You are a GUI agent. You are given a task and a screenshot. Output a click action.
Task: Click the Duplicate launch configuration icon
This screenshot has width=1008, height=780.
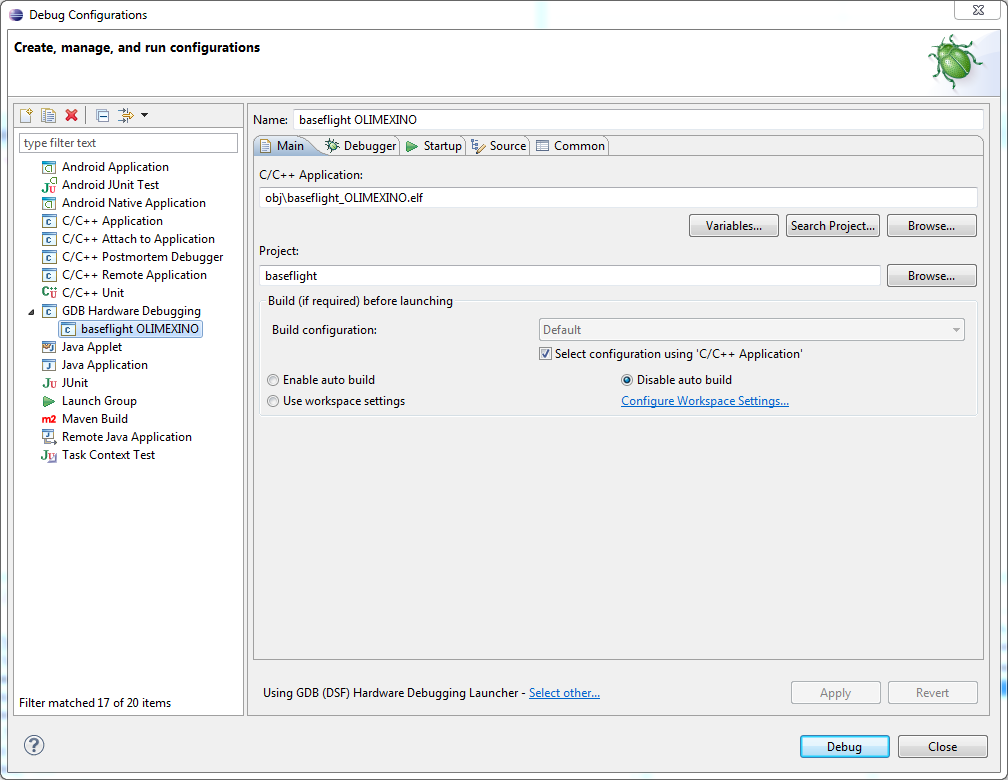tap(48, 115)
